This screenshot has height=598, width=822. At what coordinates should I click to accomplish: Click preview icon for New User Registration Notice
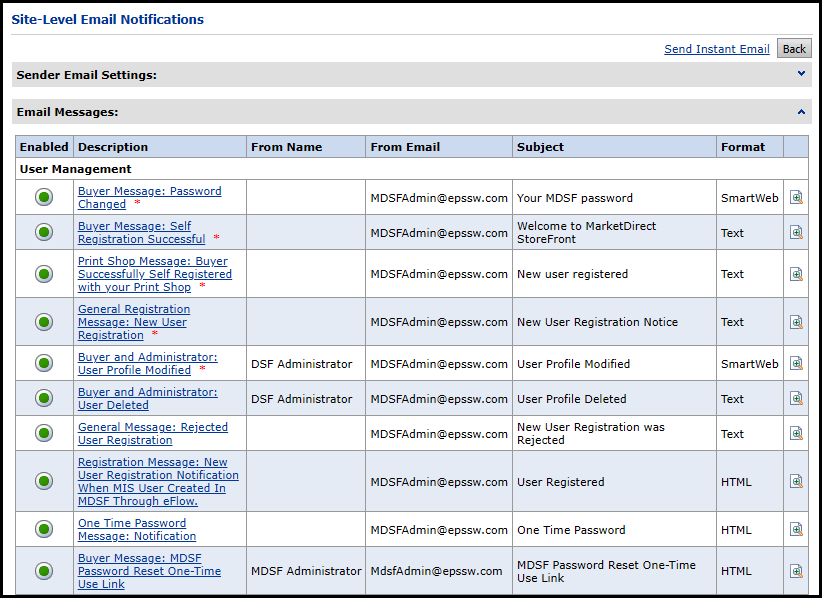[x=796, y=322]
